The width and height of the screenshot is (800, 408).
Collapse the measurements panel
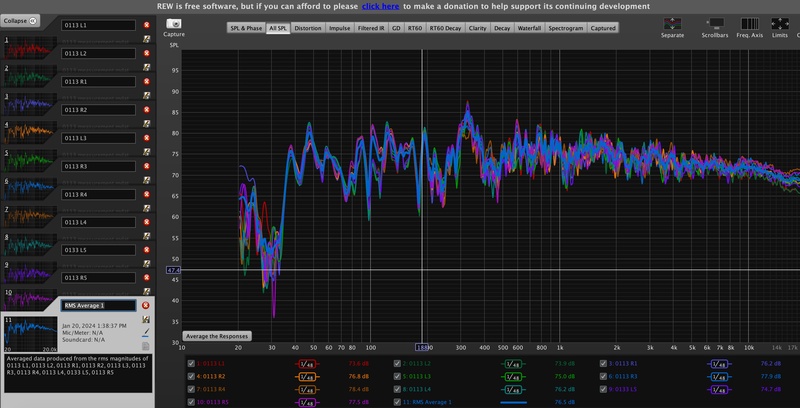pos(20,20)
